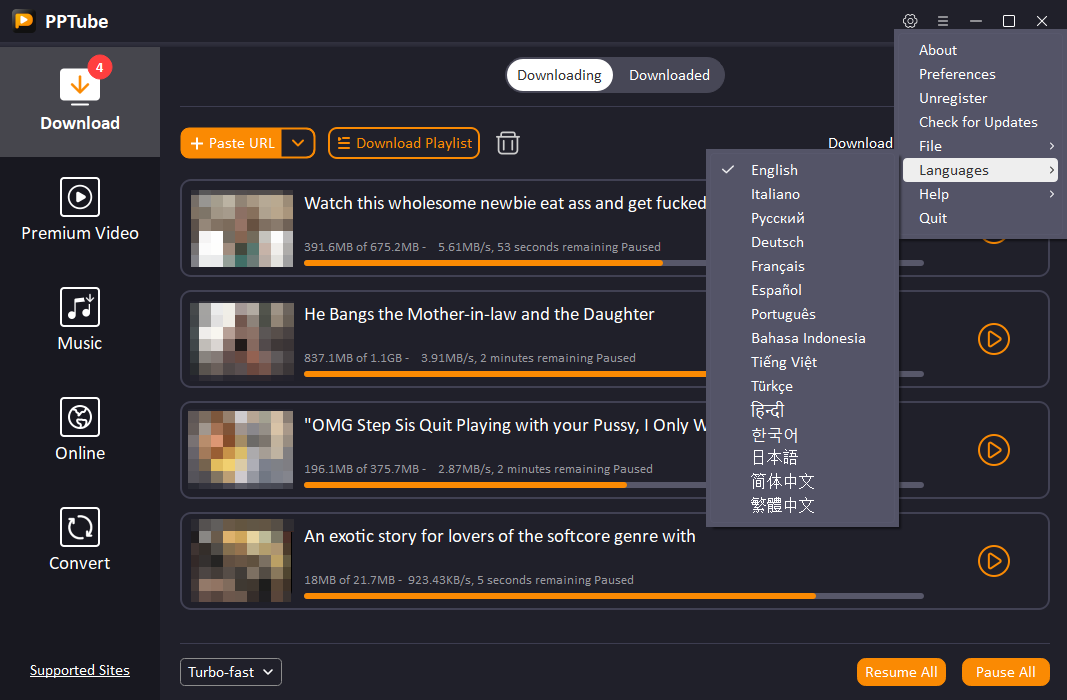Select the Premium Video sidebar icon
The height and width of the screenshot is (700, 1067).
pyautogui.click(x=79, y=210)
